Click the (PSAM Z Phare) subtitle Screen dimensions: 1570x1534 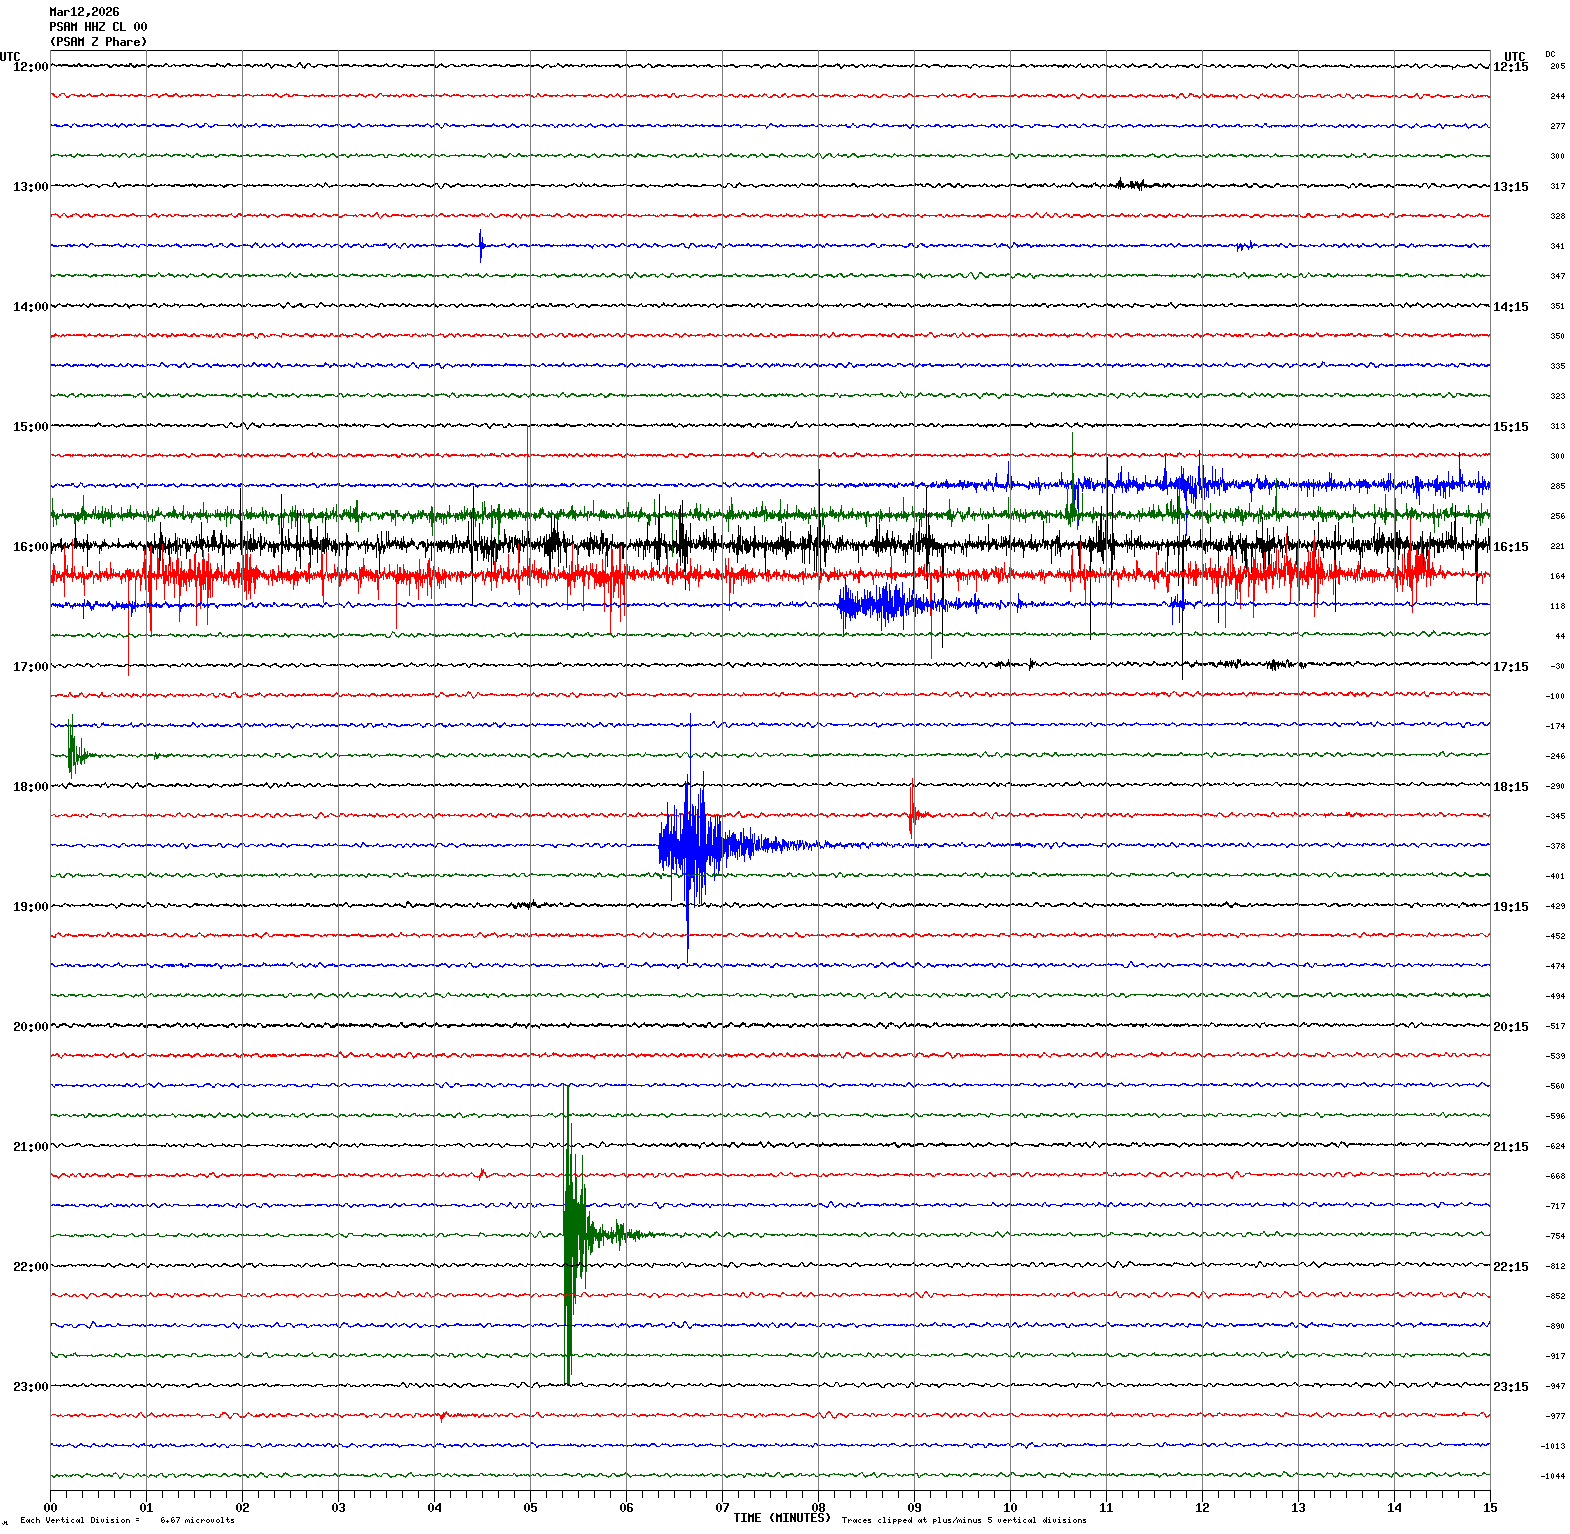click(x=98, y=42)
